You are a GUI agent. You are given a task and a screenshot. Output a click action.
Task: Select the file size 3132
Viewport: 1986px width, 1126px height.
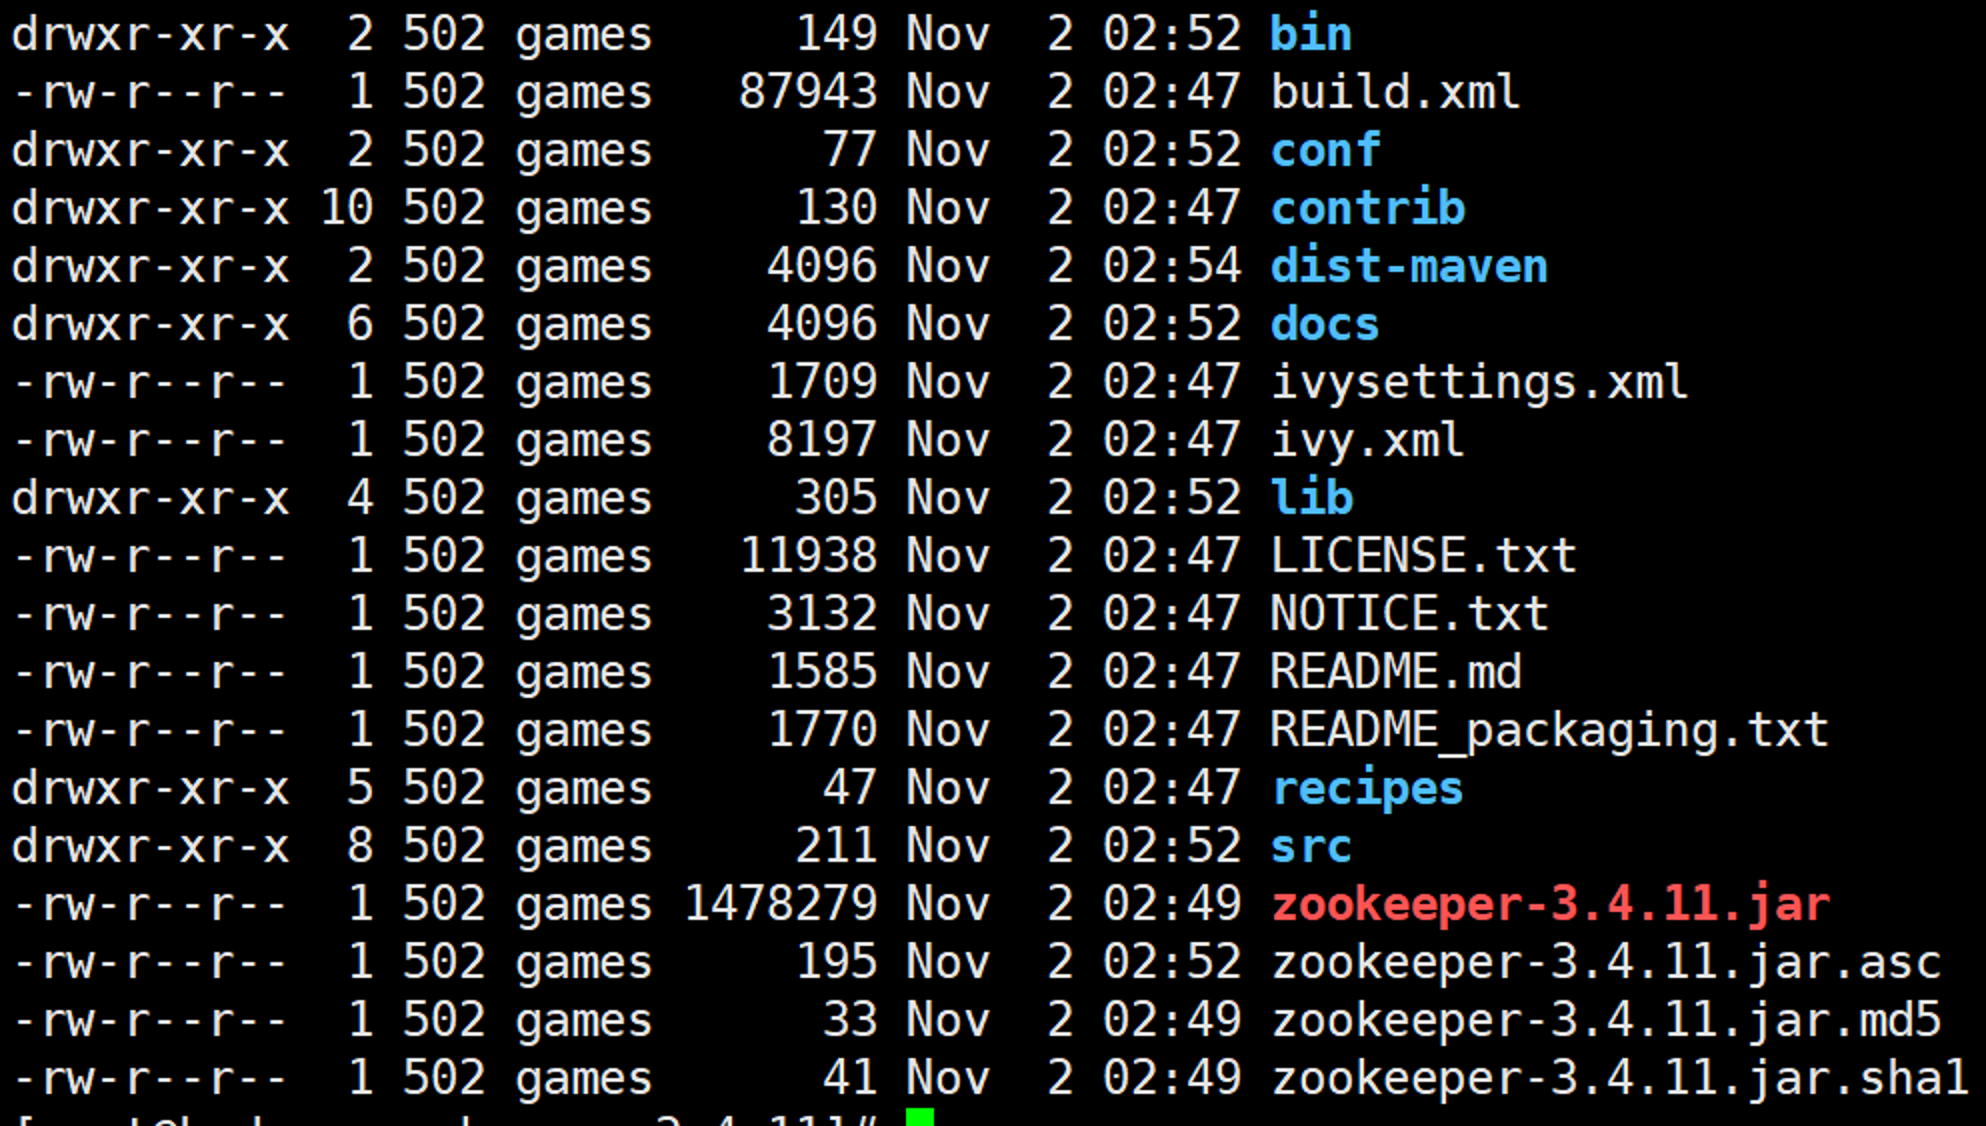tap(822, 614)
